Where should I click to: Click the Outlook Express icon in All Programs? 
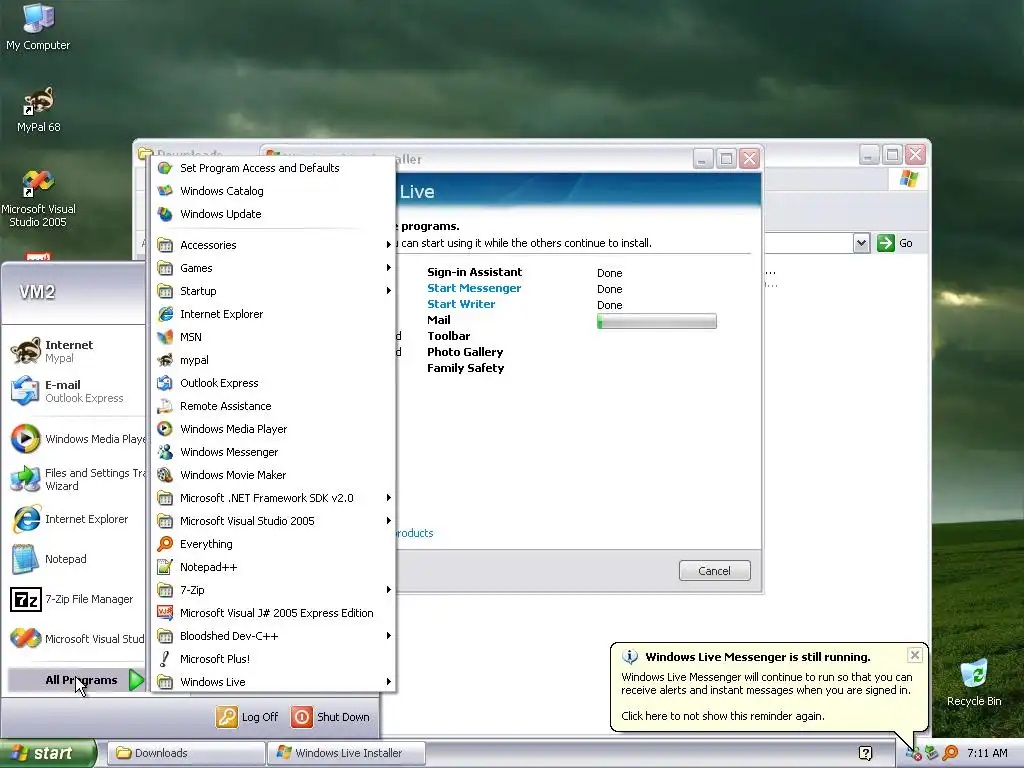pyautogui.click(x=165, y=383)
